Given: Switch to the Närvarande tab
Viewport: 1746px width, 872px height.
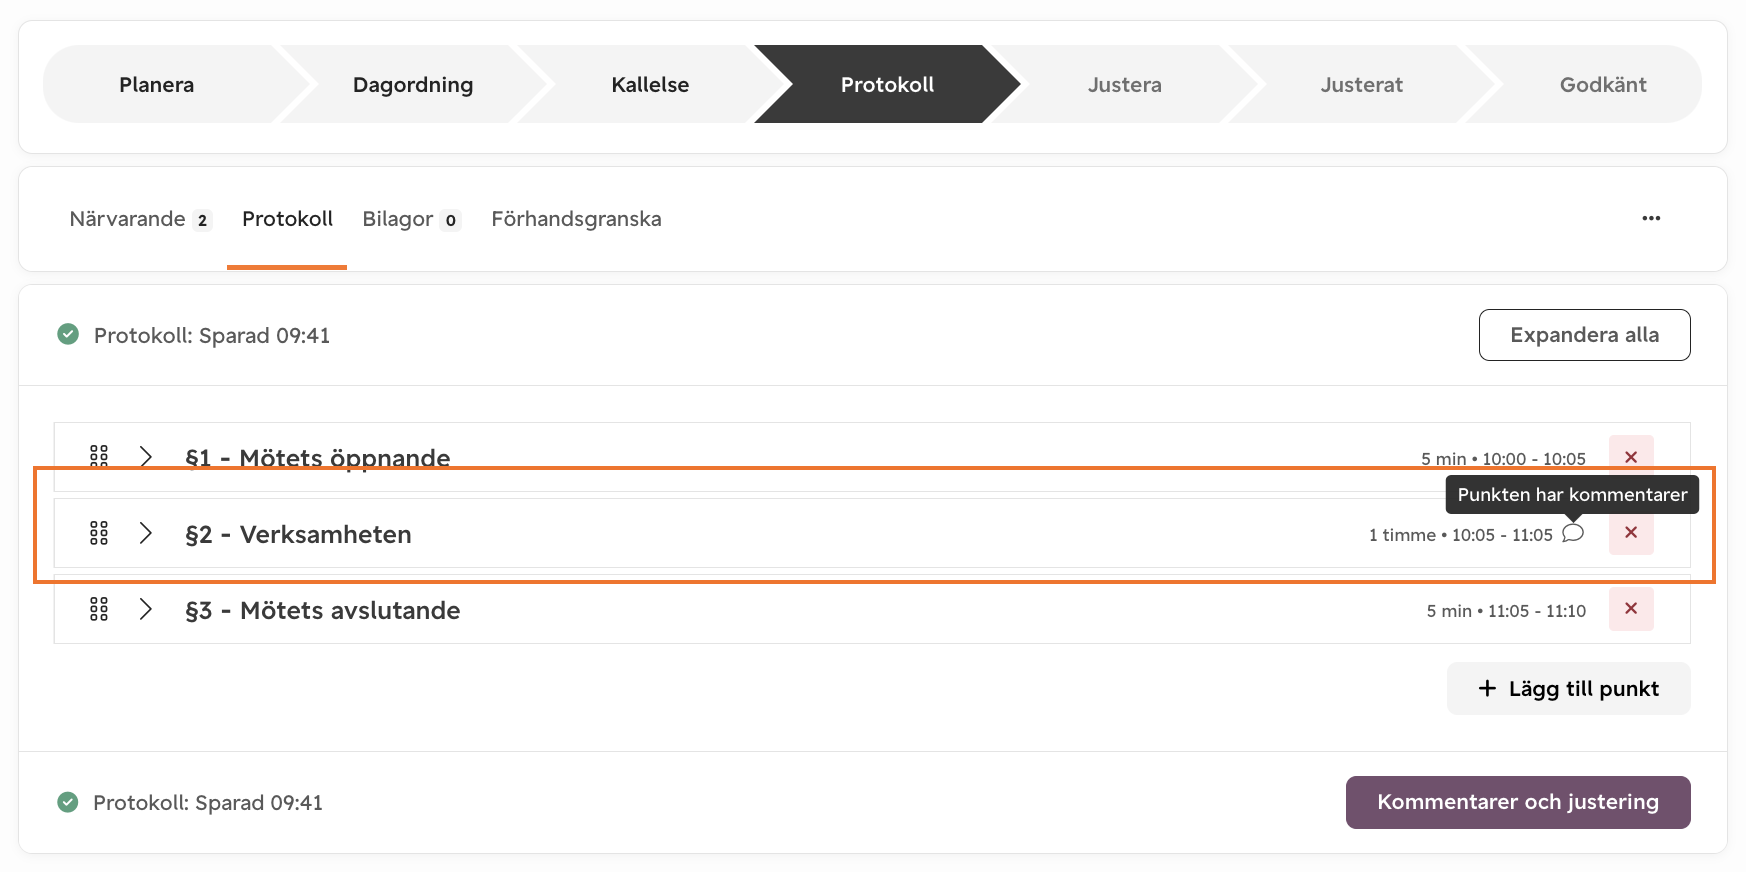Looking at the screenshot, I should [140, 219].
